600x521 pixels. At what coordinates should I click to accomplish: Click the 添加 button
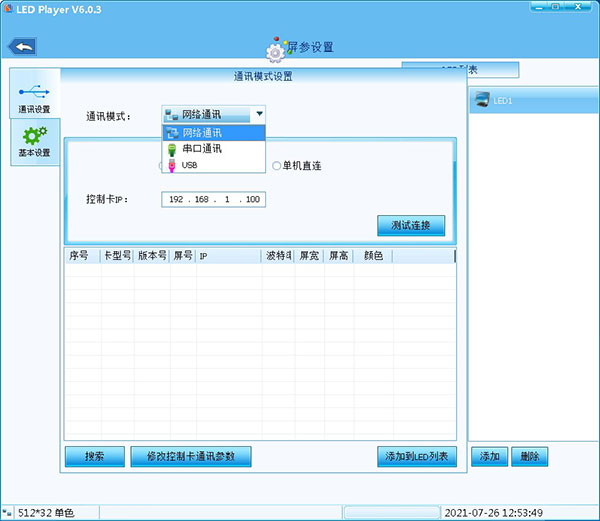pos(489,456)
